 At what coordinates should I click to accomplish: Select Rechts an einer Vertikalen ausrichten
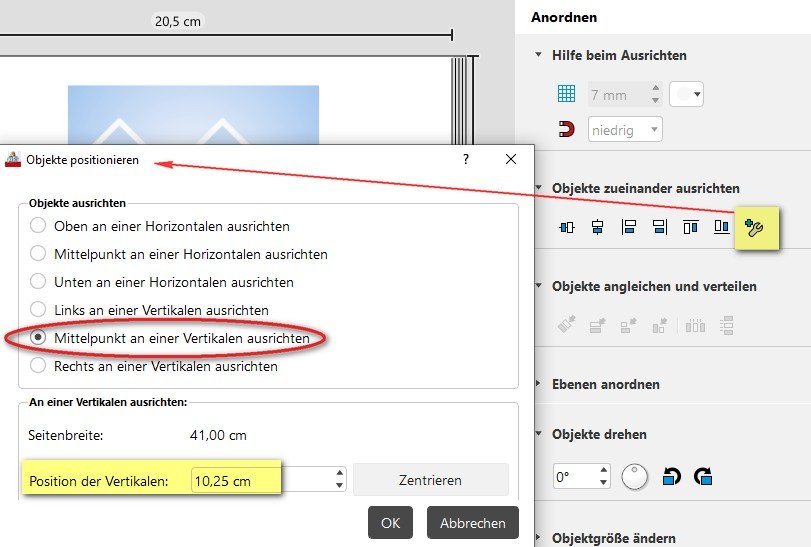(38, 365)
